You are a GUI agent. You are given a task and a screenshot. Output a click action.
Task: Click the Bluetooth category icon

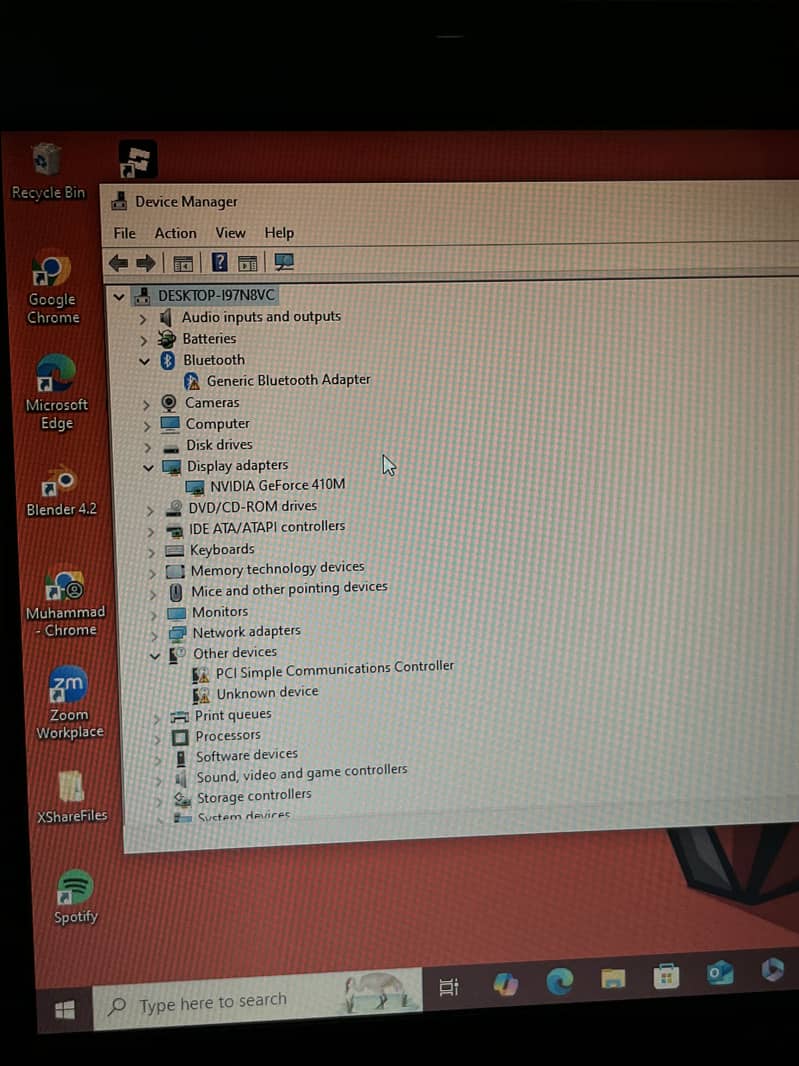(167, 360)
